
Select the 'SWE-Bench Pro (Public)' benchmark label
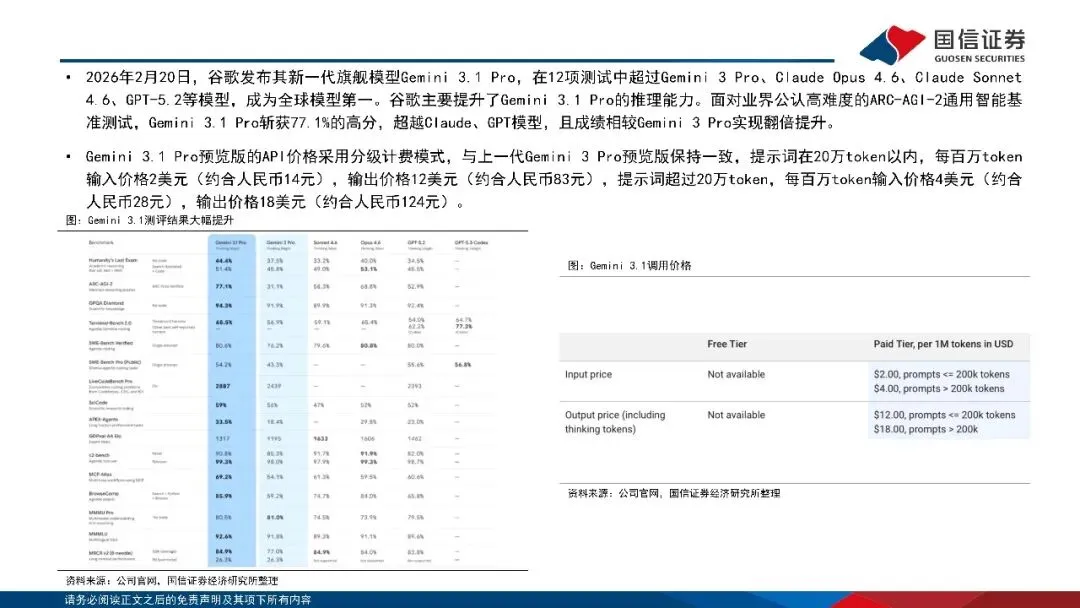[114, 361]
